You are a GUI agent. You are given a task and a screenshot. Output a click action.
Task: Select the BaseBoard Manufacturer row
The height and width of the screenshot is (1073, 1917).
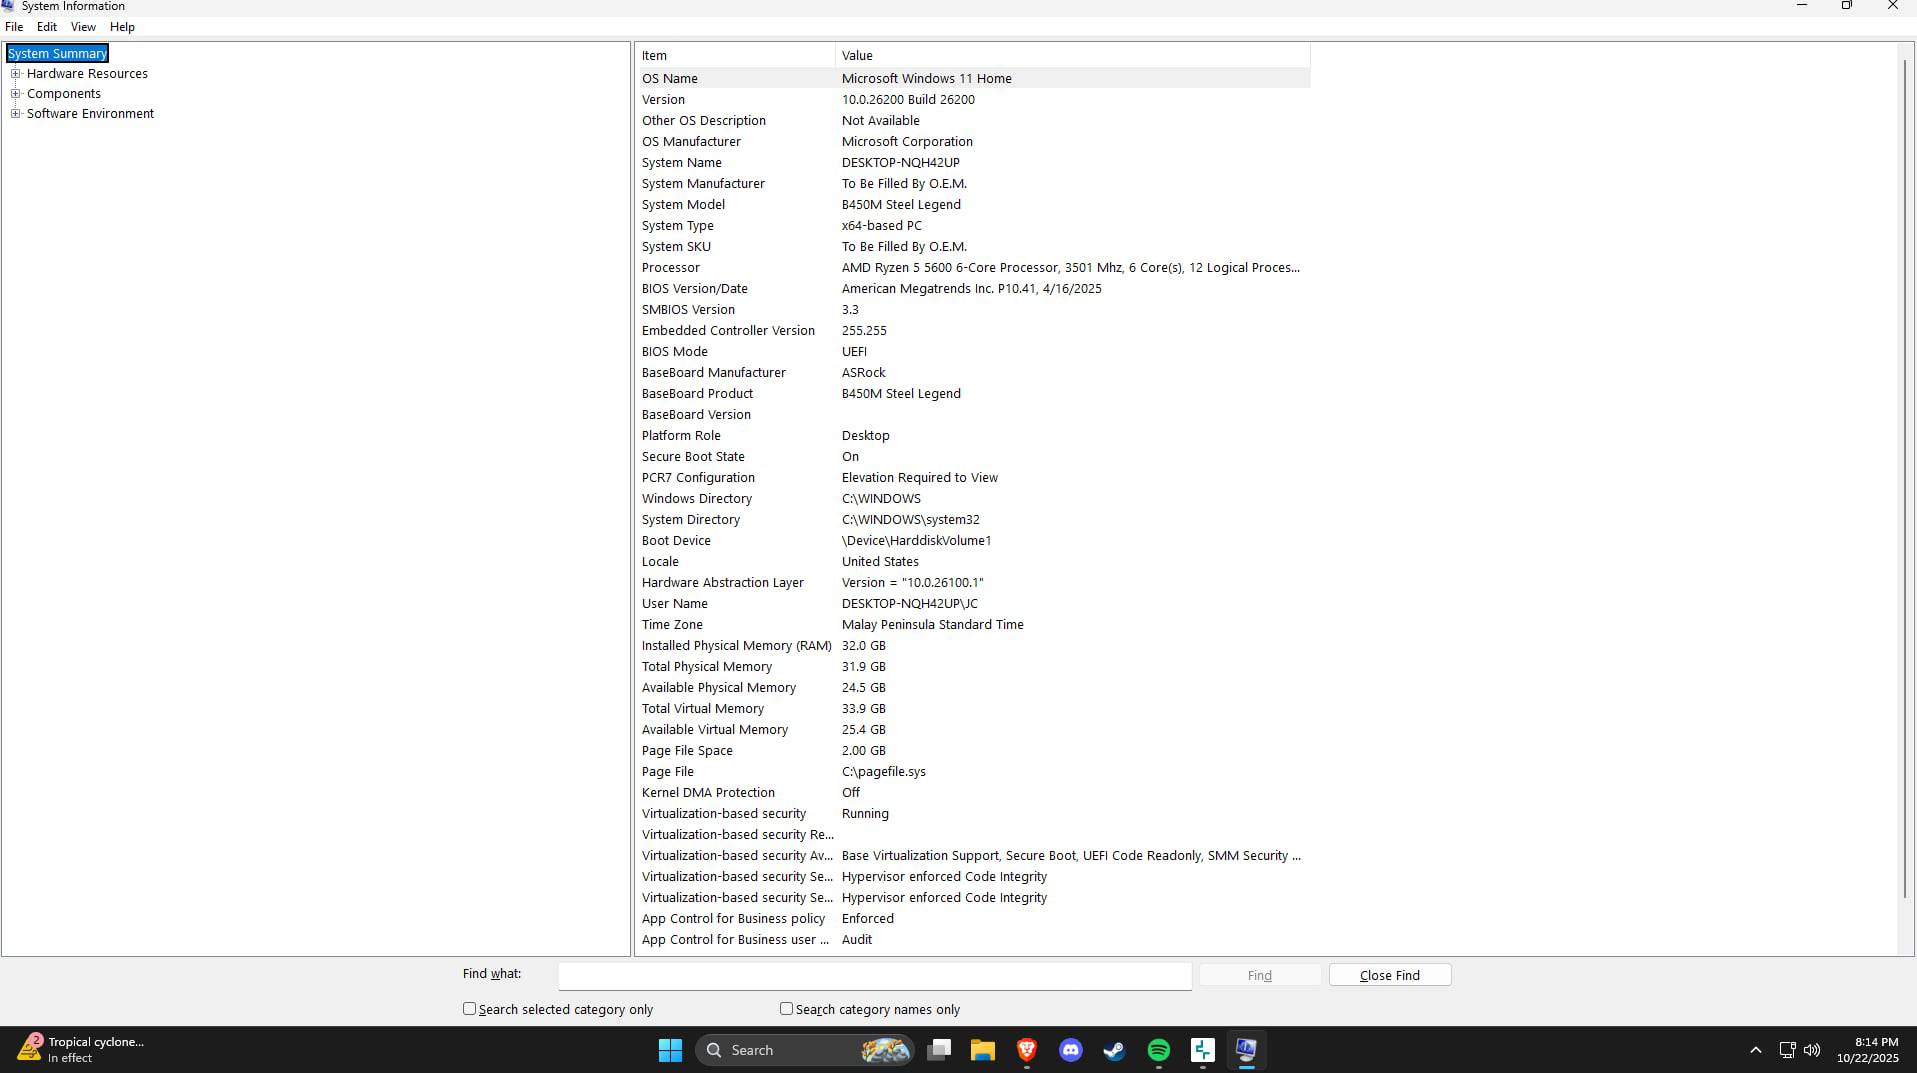click(973, 373)
